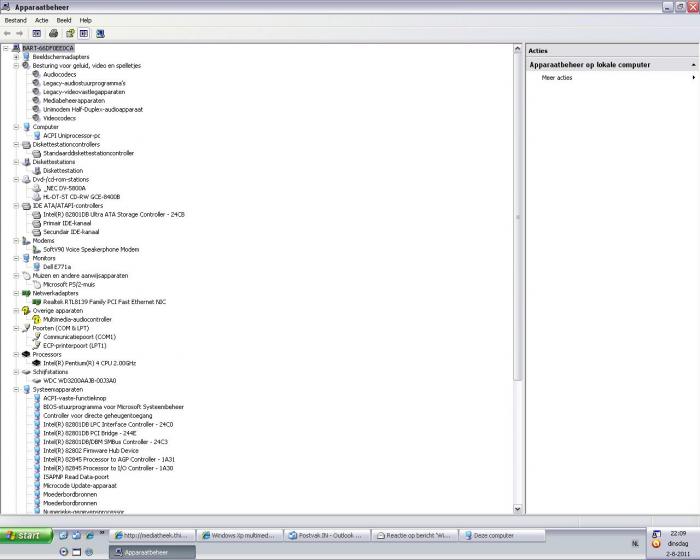Select Primair IDE-kanaal
The height and width of the screenshot is (560, 700).
click(x=67, y=223)
